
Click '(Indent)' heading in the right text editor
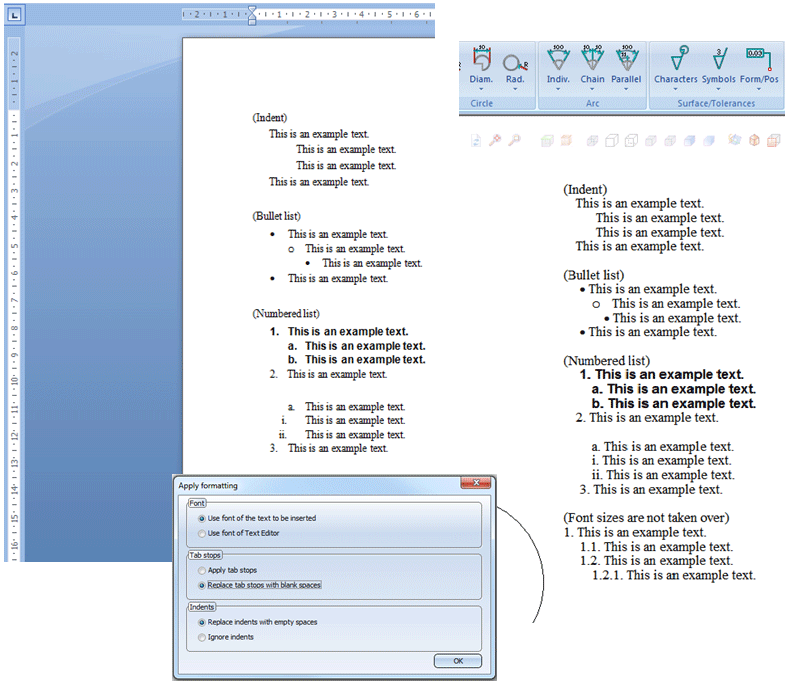585,190
